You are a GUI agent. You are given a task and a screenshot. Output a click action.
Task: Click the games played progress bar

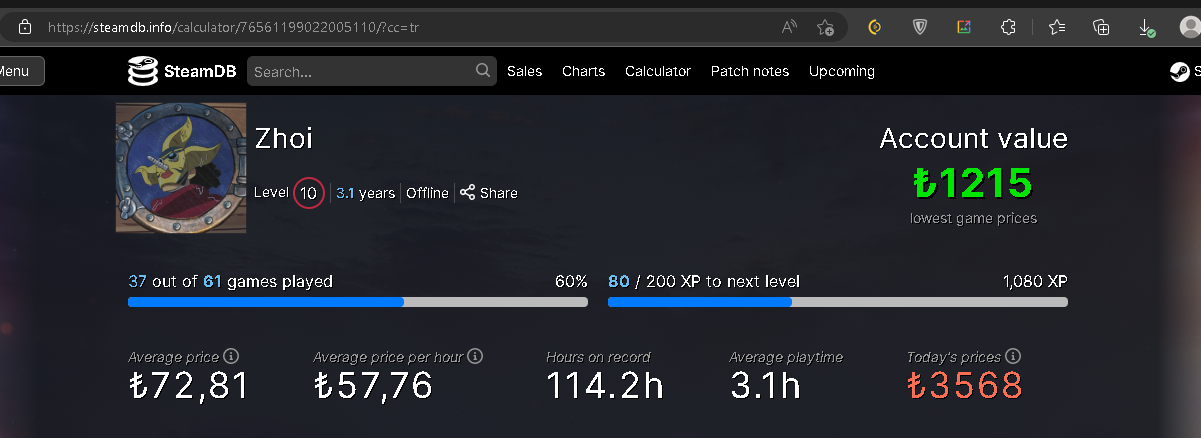[x=357, y=302]
